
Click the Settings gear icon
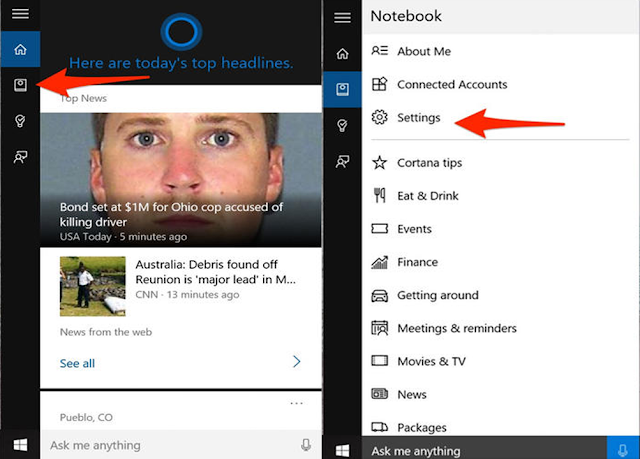click(379, 117)
